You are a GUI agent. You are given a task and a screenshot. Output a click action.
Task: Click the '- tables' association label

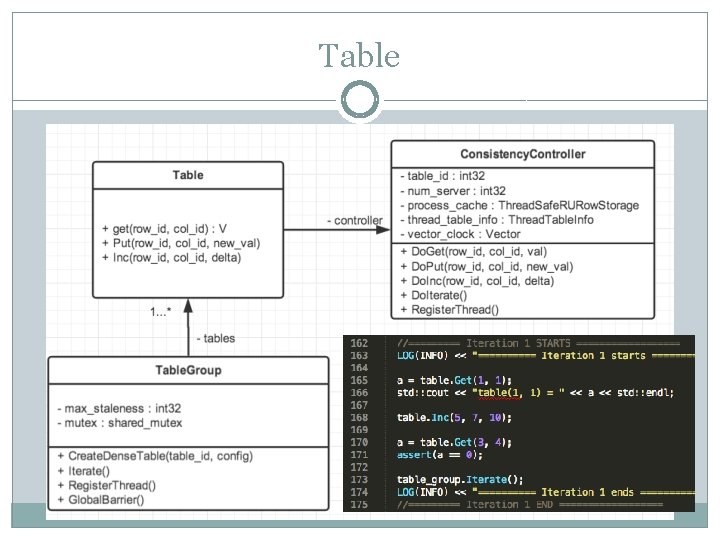tap(216, 338)
